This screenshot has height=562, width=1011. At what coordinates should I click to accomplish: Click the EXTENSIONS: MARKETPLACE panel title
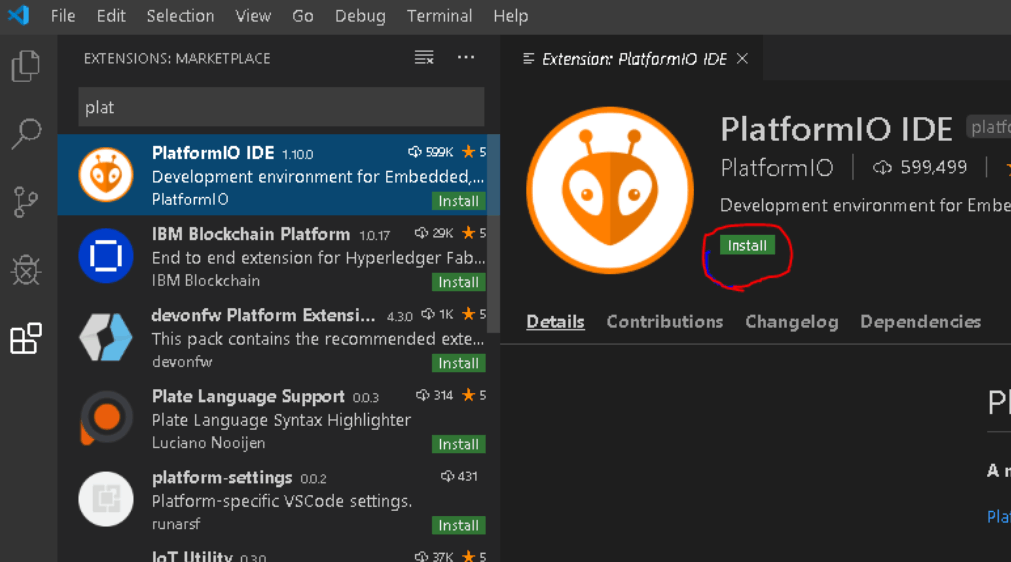point(177,59)
